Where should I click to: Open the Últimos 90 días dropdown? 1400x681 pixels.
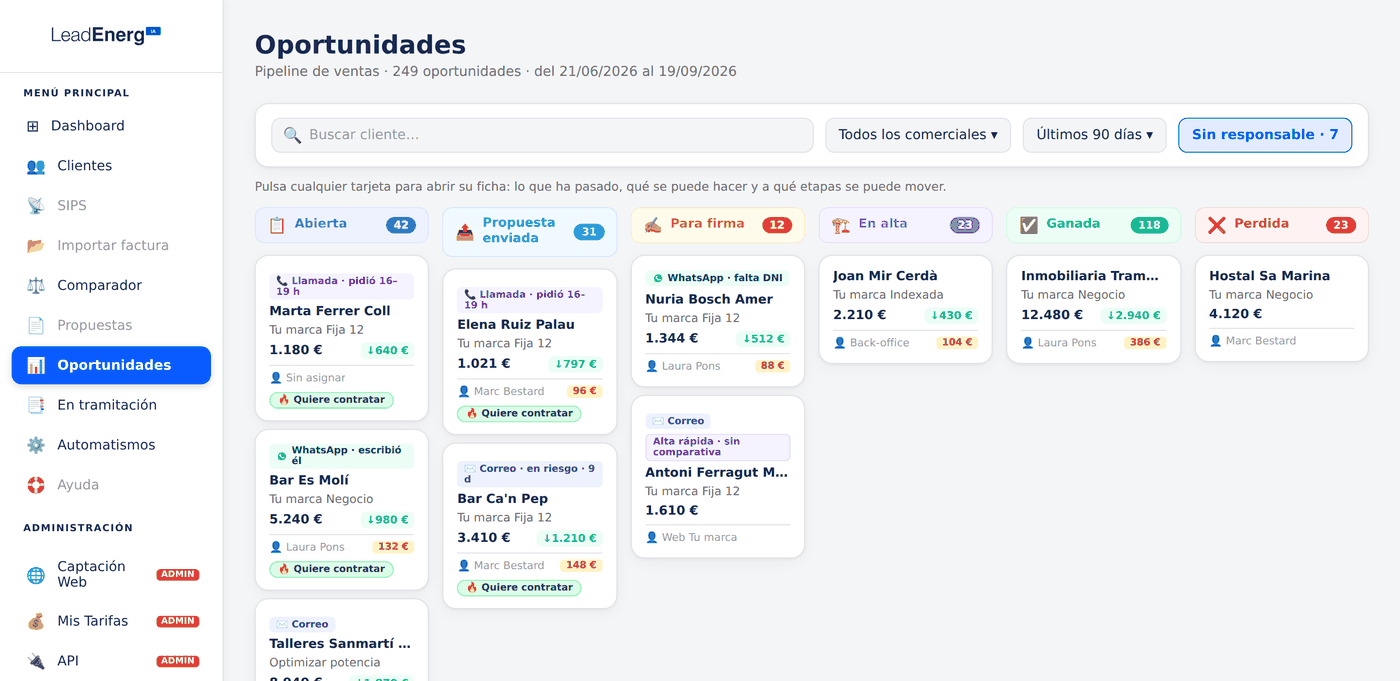tap(1094, 135)
